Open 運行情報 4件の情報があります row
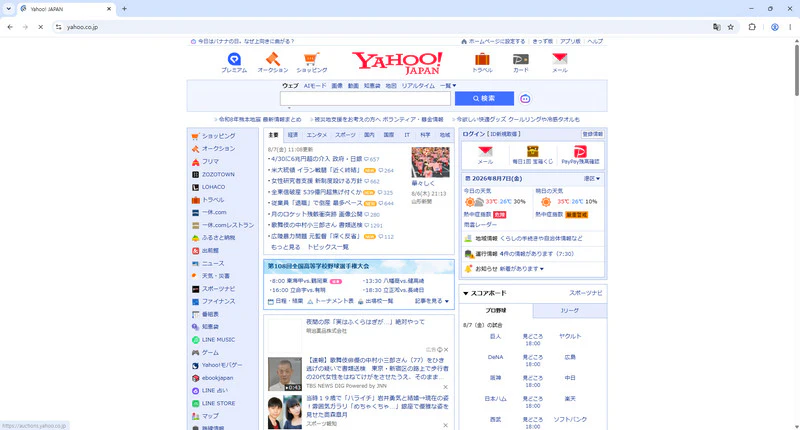This screenshot has width=800, height=430. [x=533, y=254]
